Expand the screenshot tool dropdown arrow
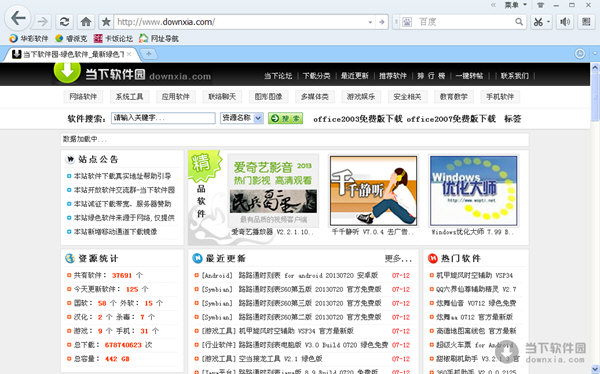This screenshot has width=600, height=374. (x=548, y=22)
